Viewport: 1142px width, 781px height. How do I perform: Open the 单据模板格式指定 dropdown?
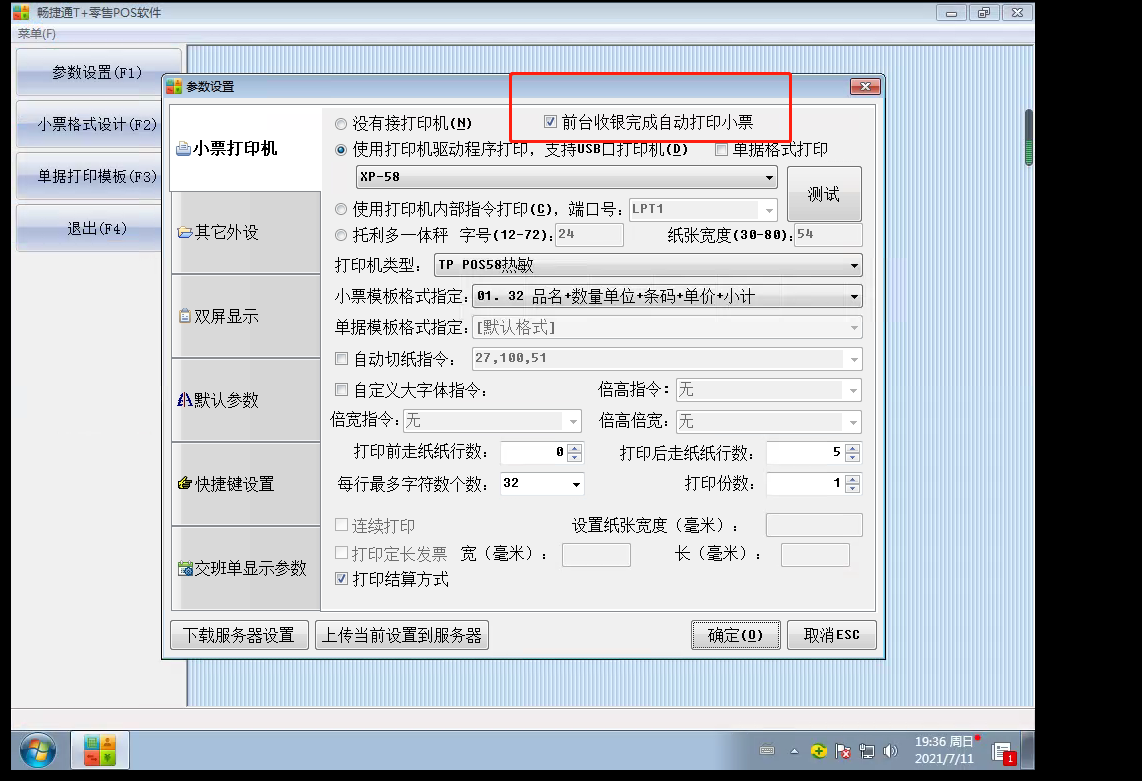[x=667, y=328]
